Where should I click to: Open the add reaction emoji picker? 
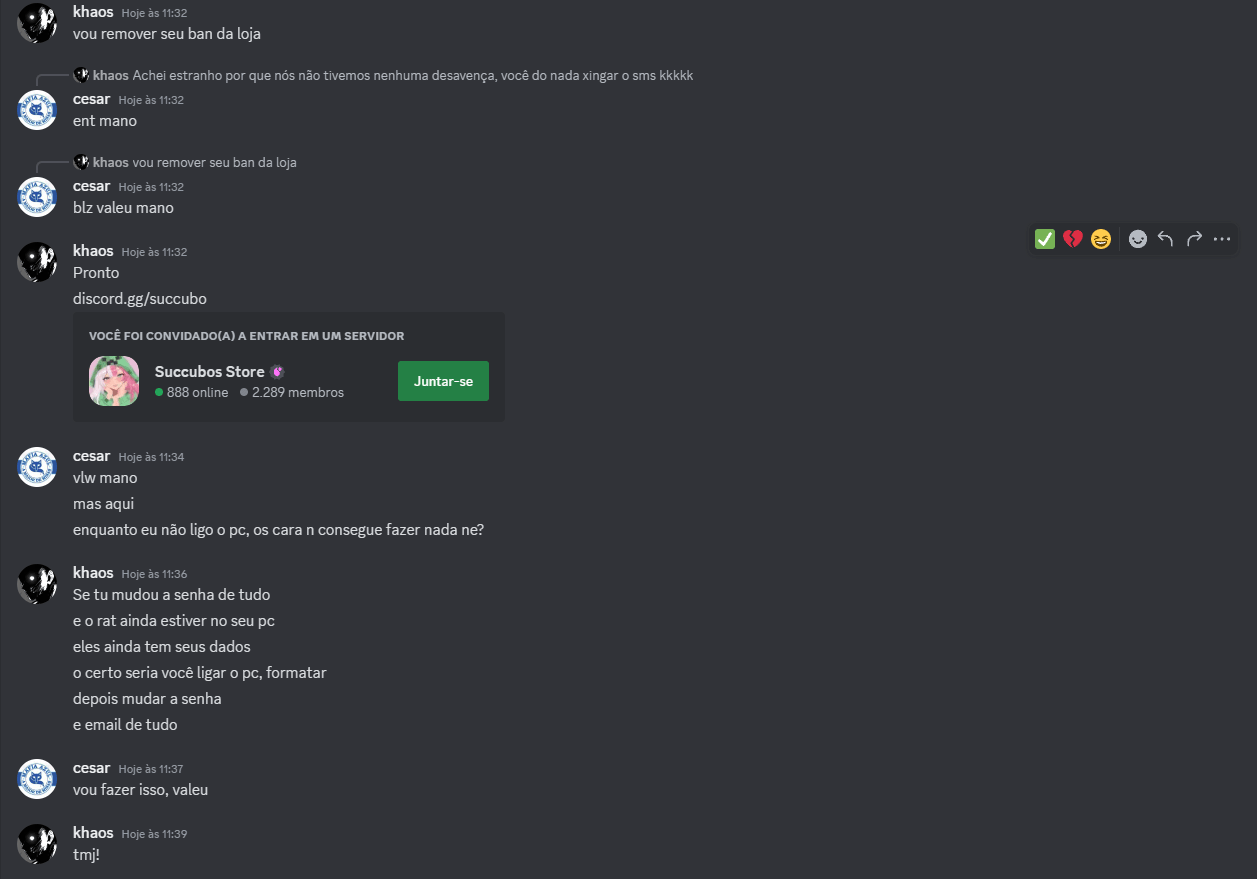(x=1138, y=239)
